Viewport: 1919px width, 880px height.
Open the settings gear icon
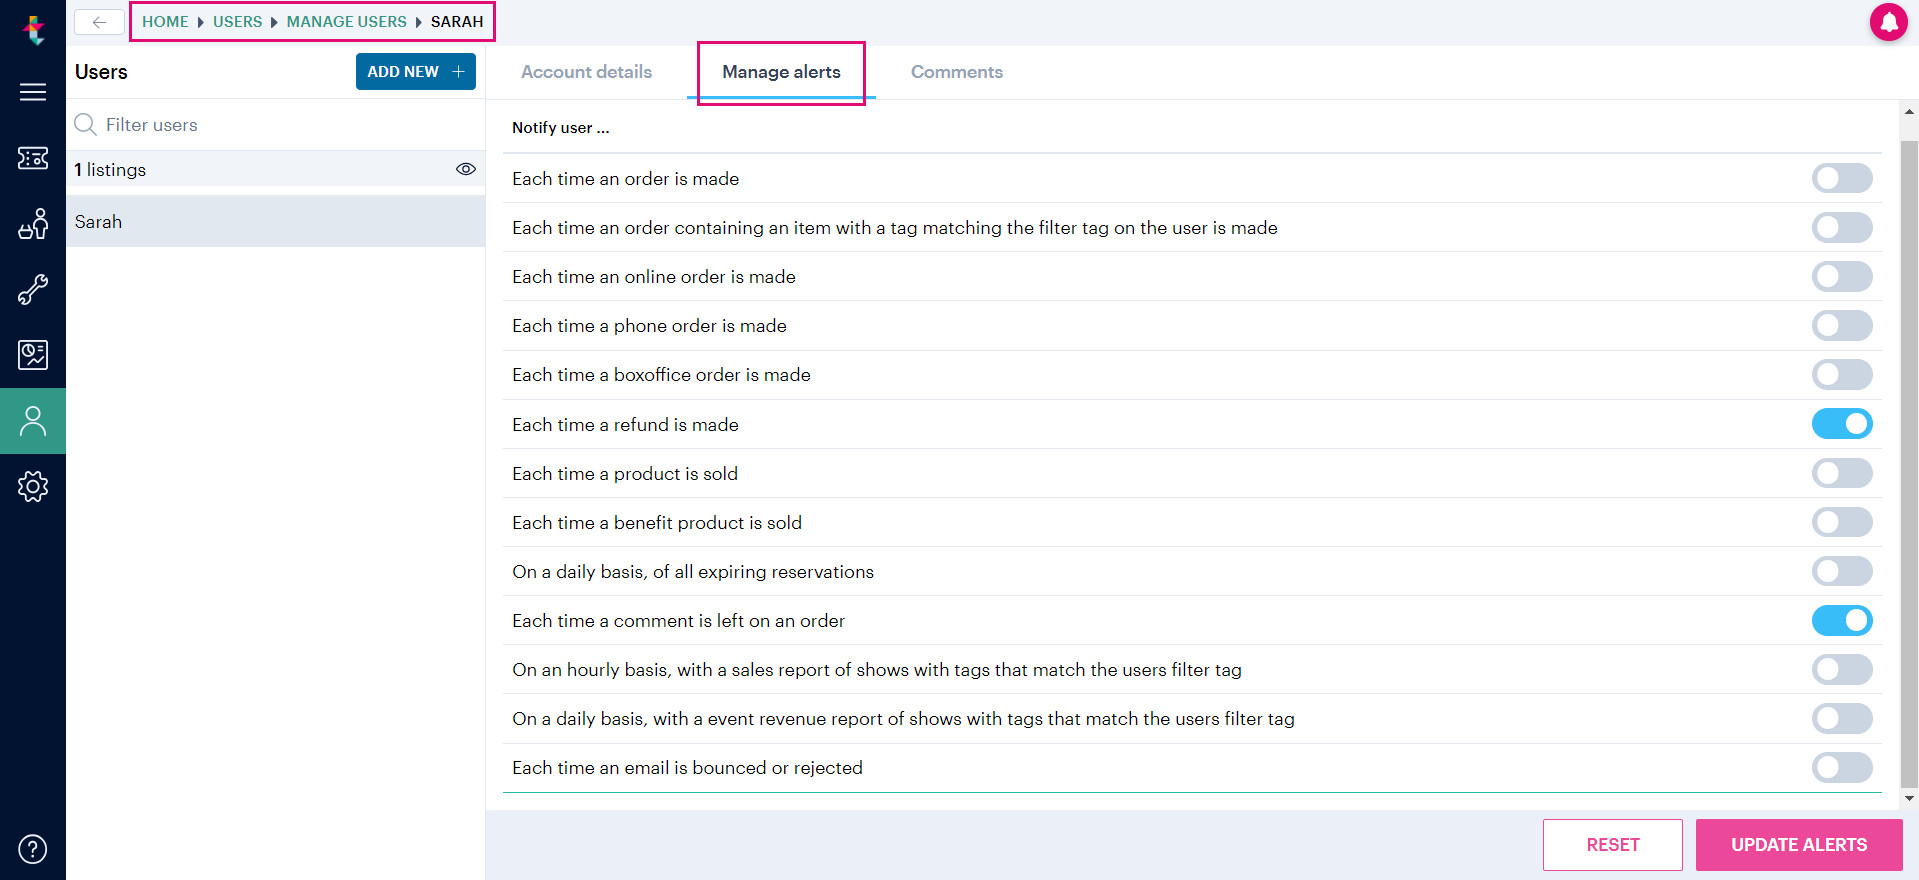[33, 487]
